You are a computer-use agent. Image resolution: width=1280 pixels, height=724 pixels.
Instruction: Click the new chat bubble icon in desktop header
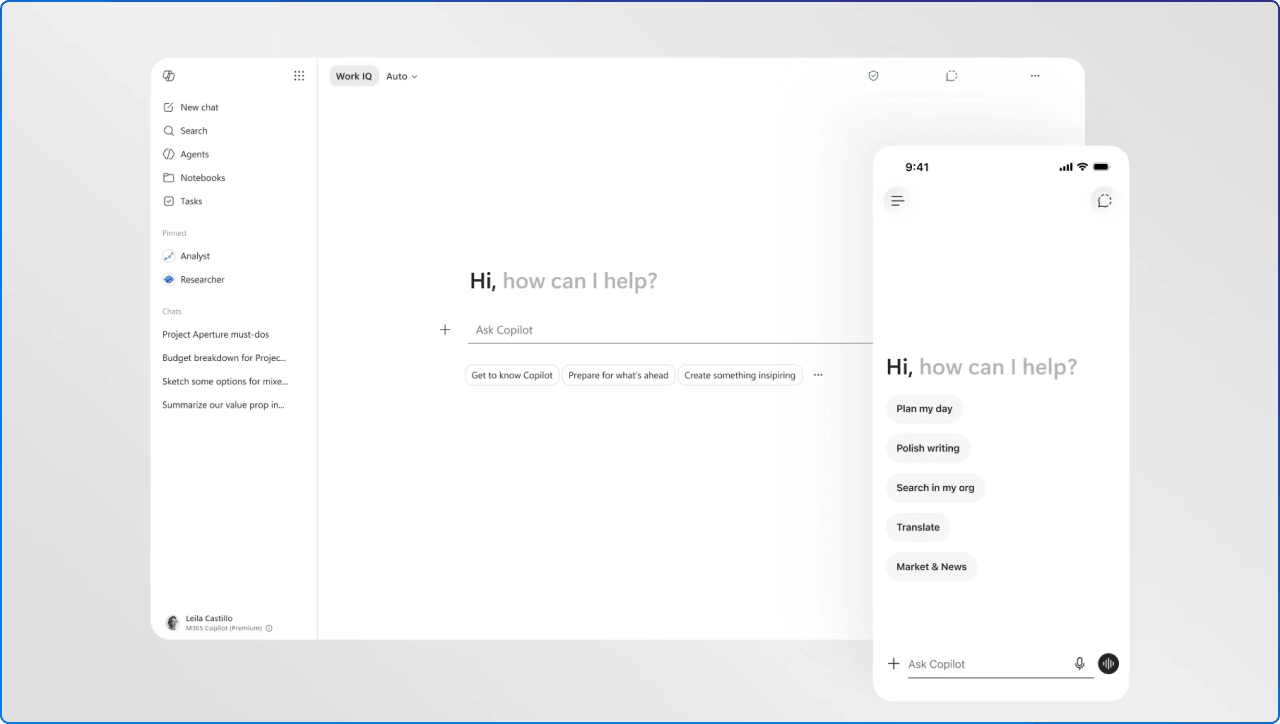pyautogui.click(x=952, y=76)
